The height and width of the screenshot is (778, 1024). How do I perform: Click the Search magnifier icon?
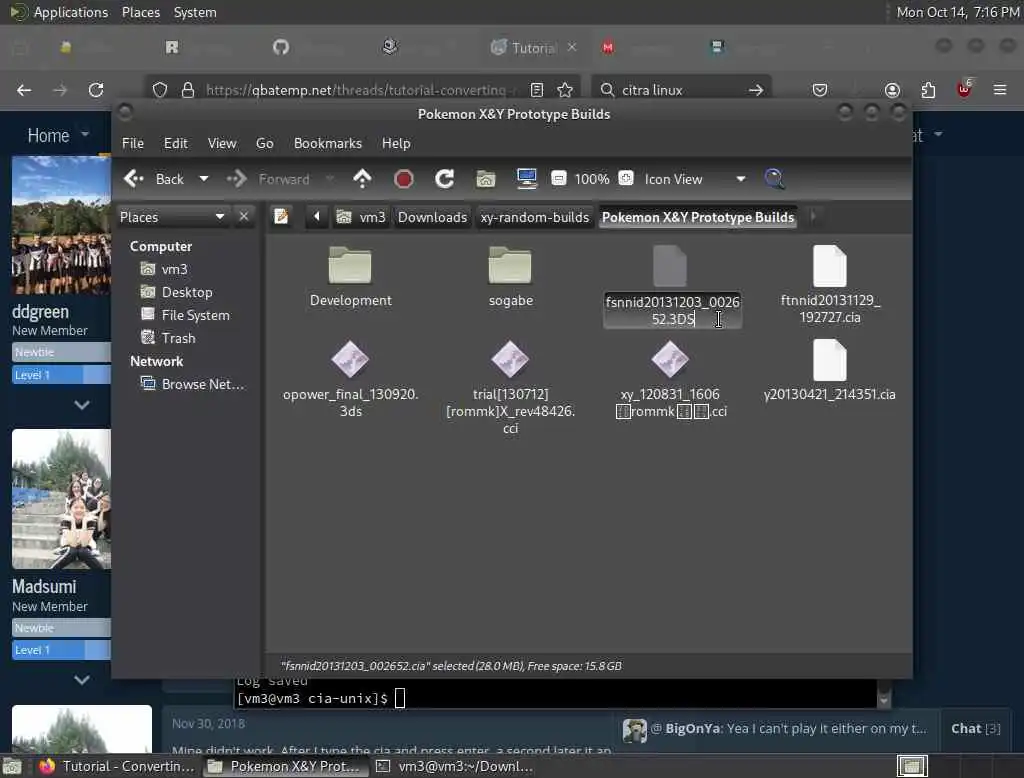point(774,179)
